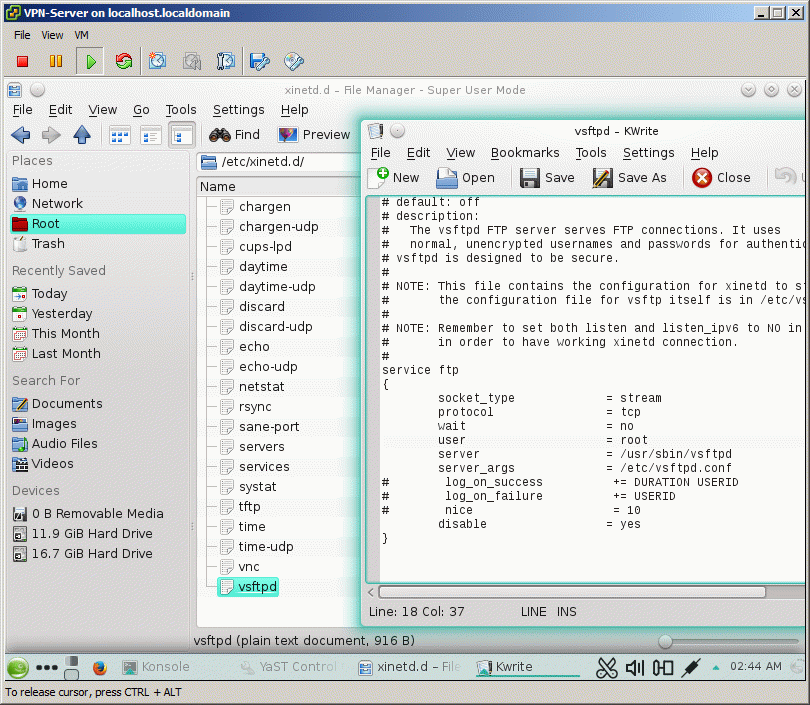This screenshot has height=705, width=810.
Task: Select Root in the Places panel
Action: pyautogui.click(x=46, y=224)
